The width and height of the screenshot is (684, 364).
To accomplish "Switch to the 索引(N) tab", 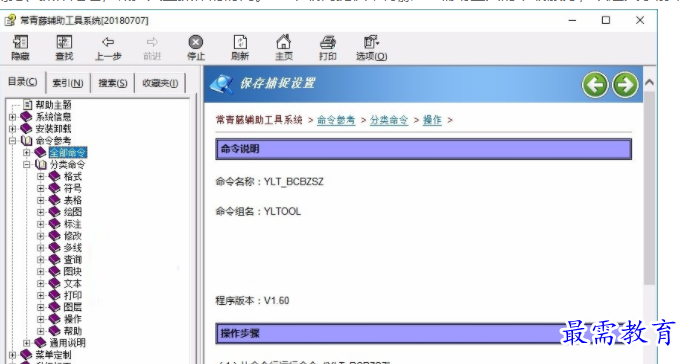I will (68, 83).
